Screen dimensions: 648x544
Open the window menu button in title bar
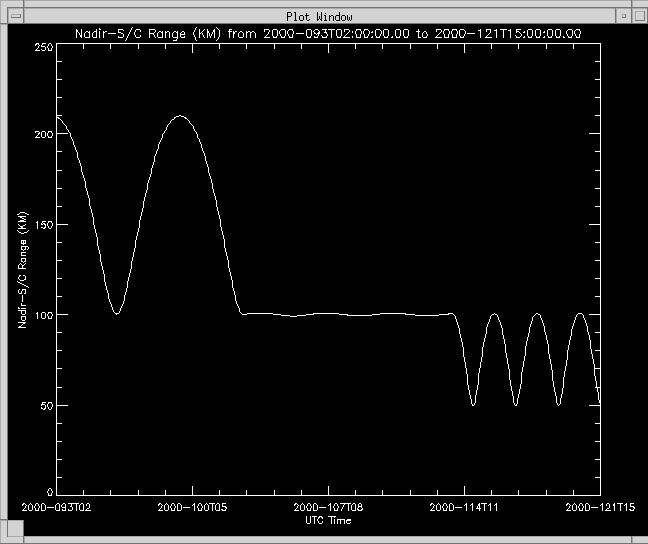click(16, 16)
